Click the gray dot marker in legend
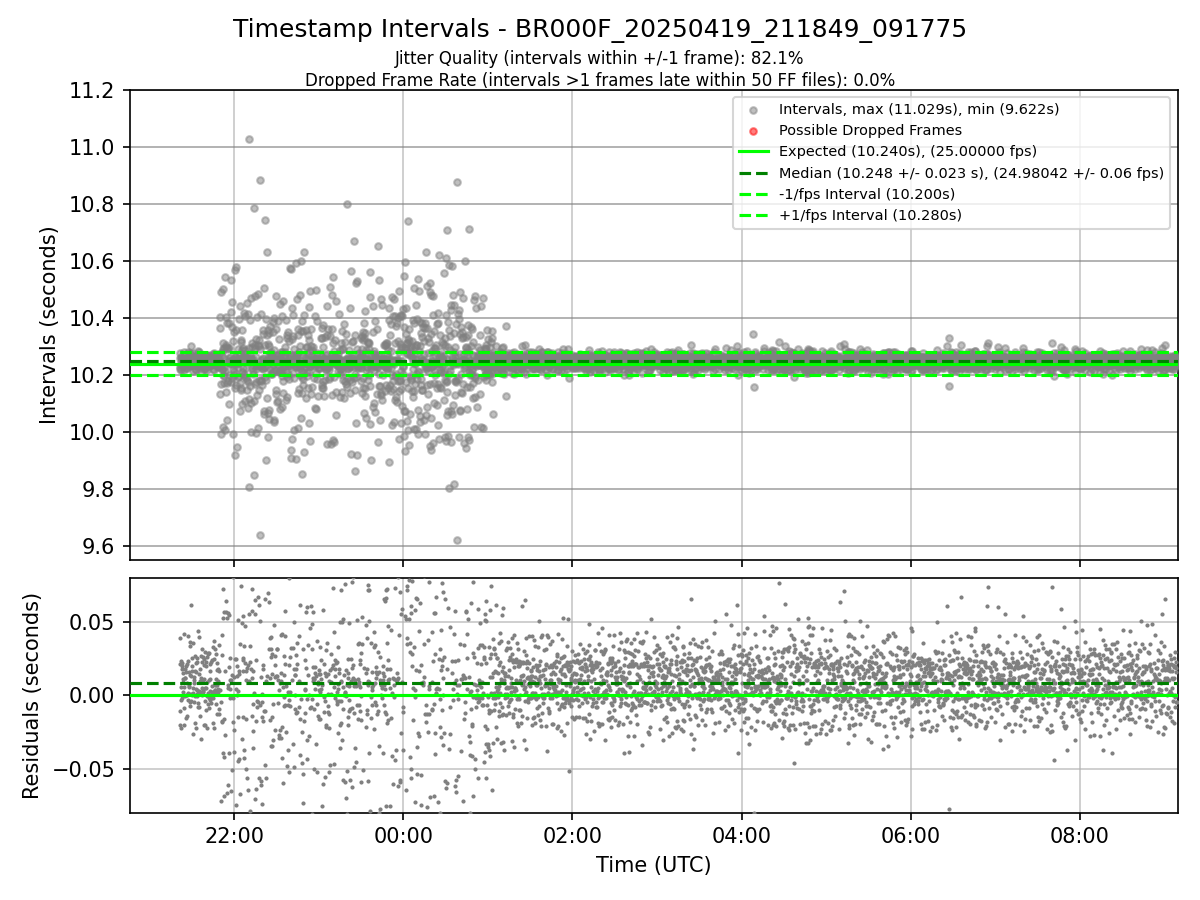 click(754, 110)
